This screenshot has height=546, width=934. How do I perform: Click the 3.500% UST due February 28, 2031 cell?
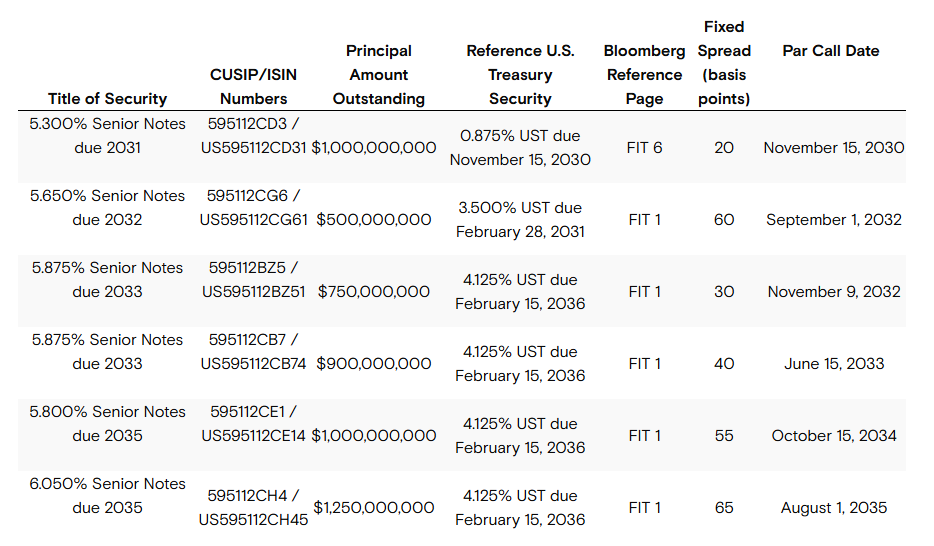coord(520,219)
